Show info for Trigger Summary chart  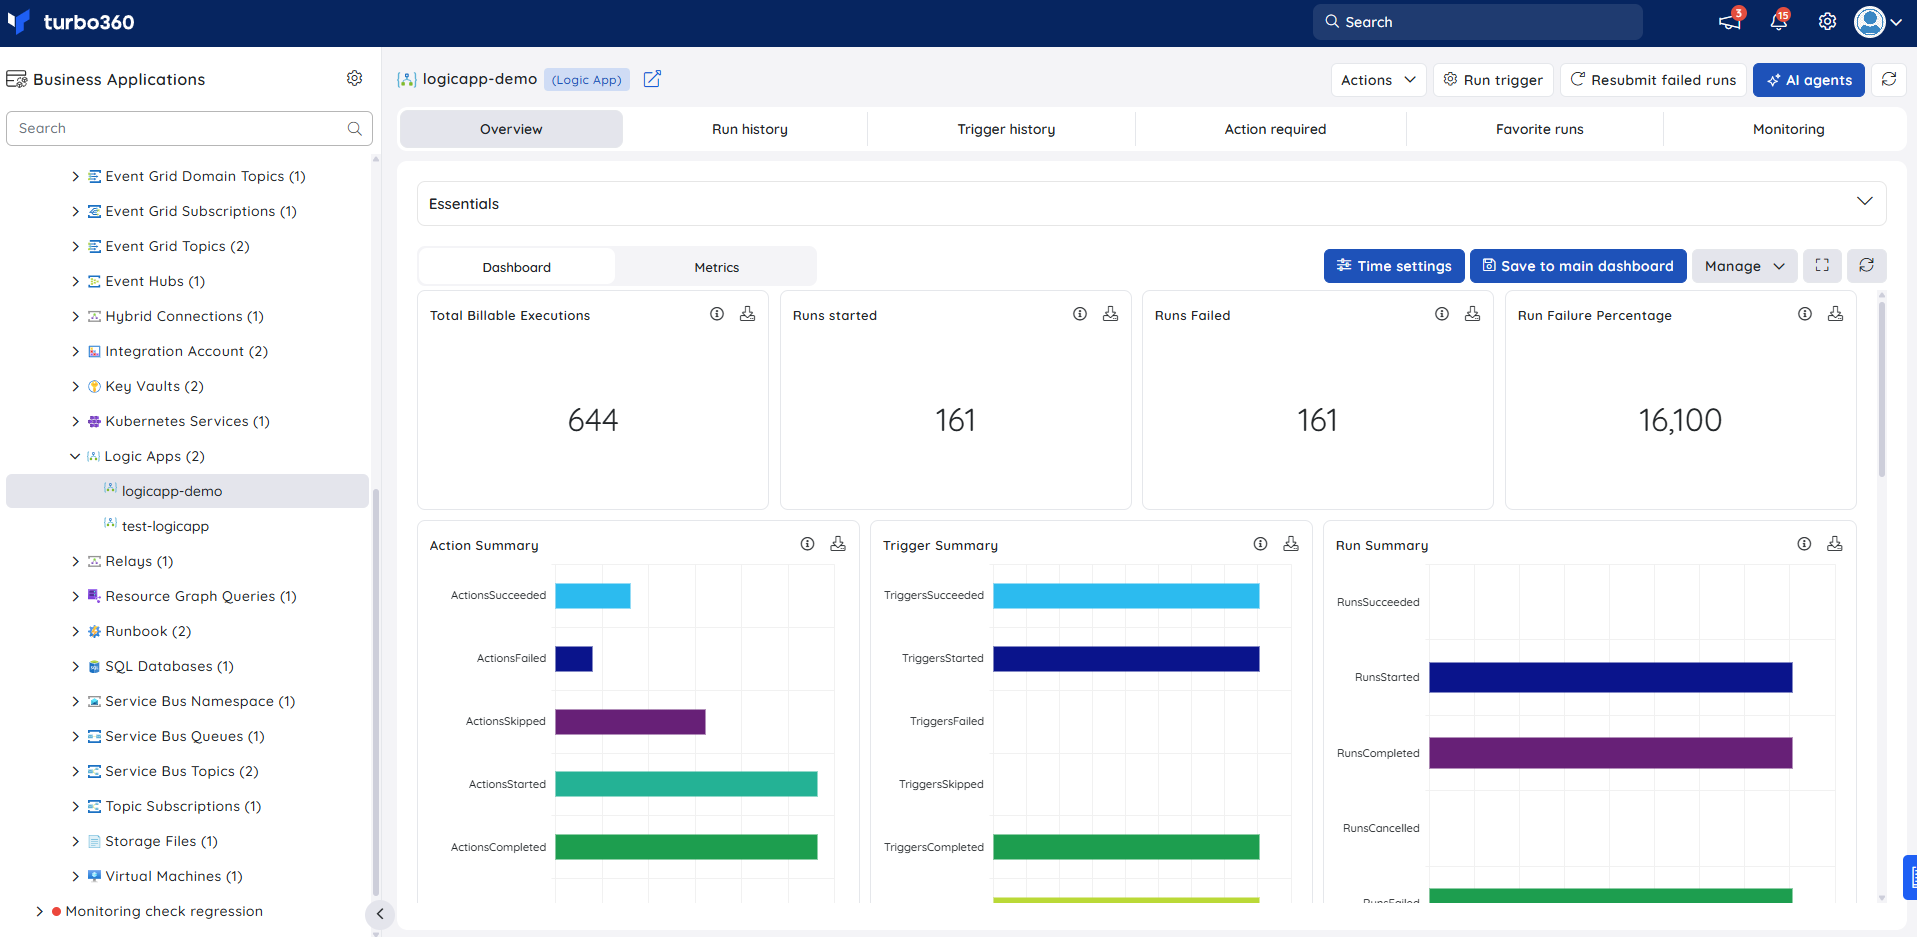click(1260, 544)
